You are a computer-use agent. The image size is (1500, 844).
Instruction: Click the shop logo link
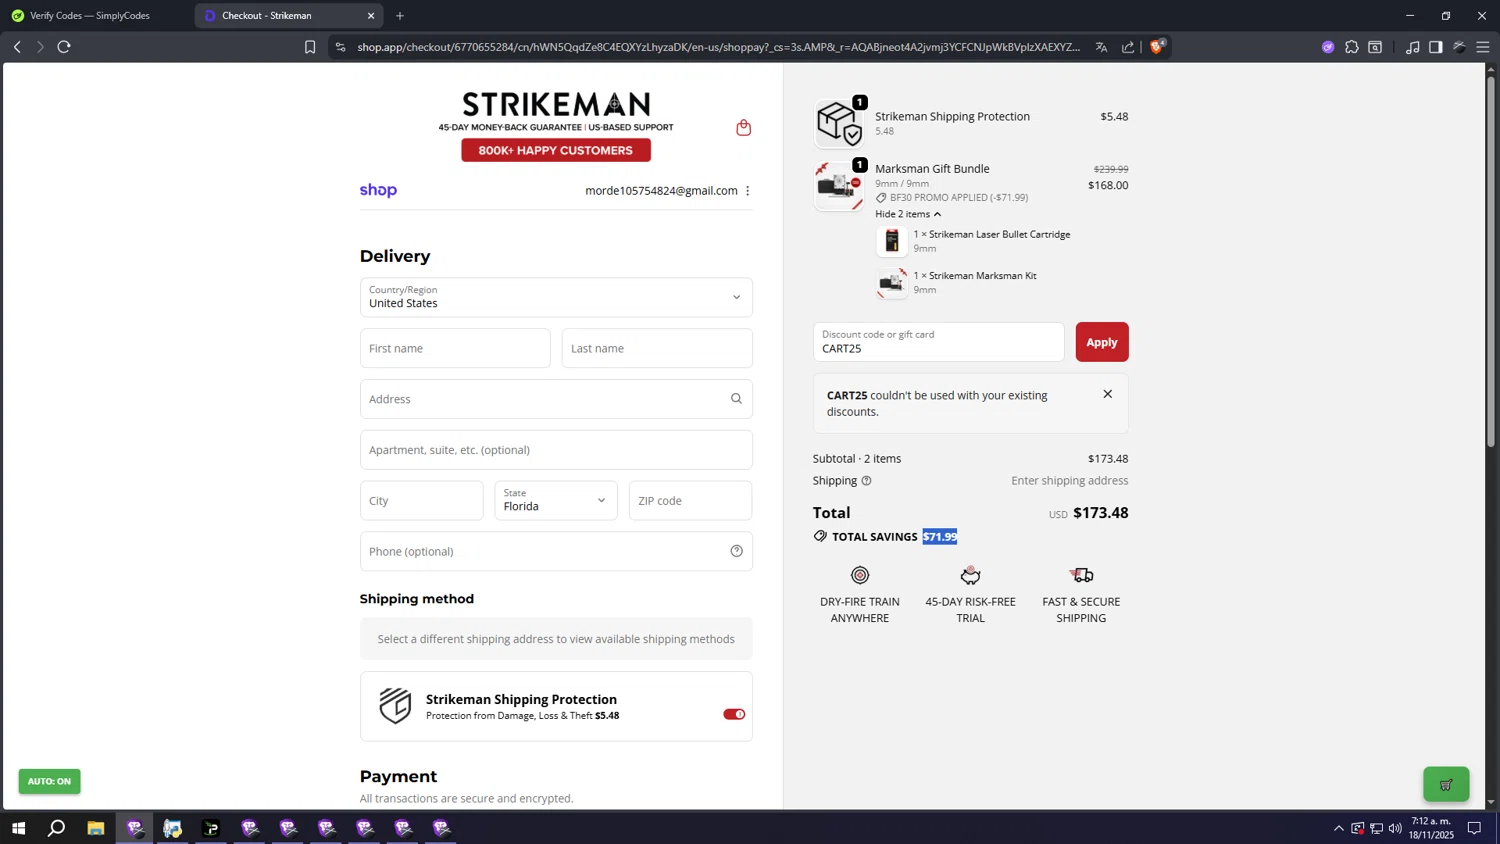[378, 190]
